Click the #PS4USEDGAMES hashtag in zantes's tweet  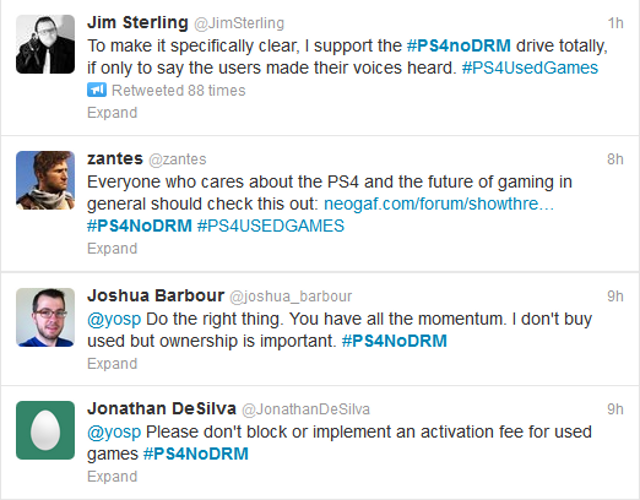271,226
